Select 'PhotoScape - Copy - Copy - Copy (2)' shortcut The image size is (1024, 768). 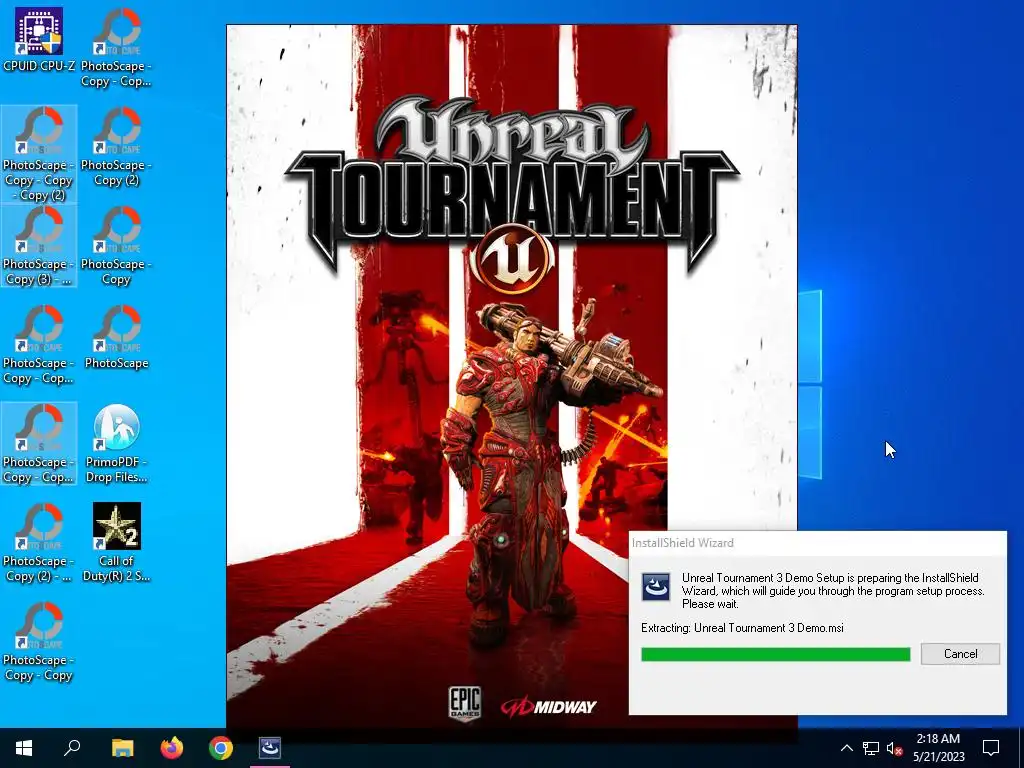(x=39, y=155)
